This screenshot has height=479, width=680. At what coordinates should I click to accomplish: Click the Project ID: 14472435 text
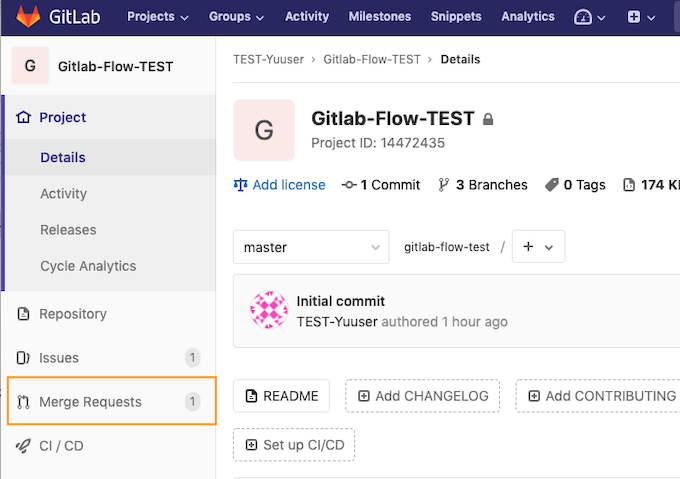coord(378,143)
